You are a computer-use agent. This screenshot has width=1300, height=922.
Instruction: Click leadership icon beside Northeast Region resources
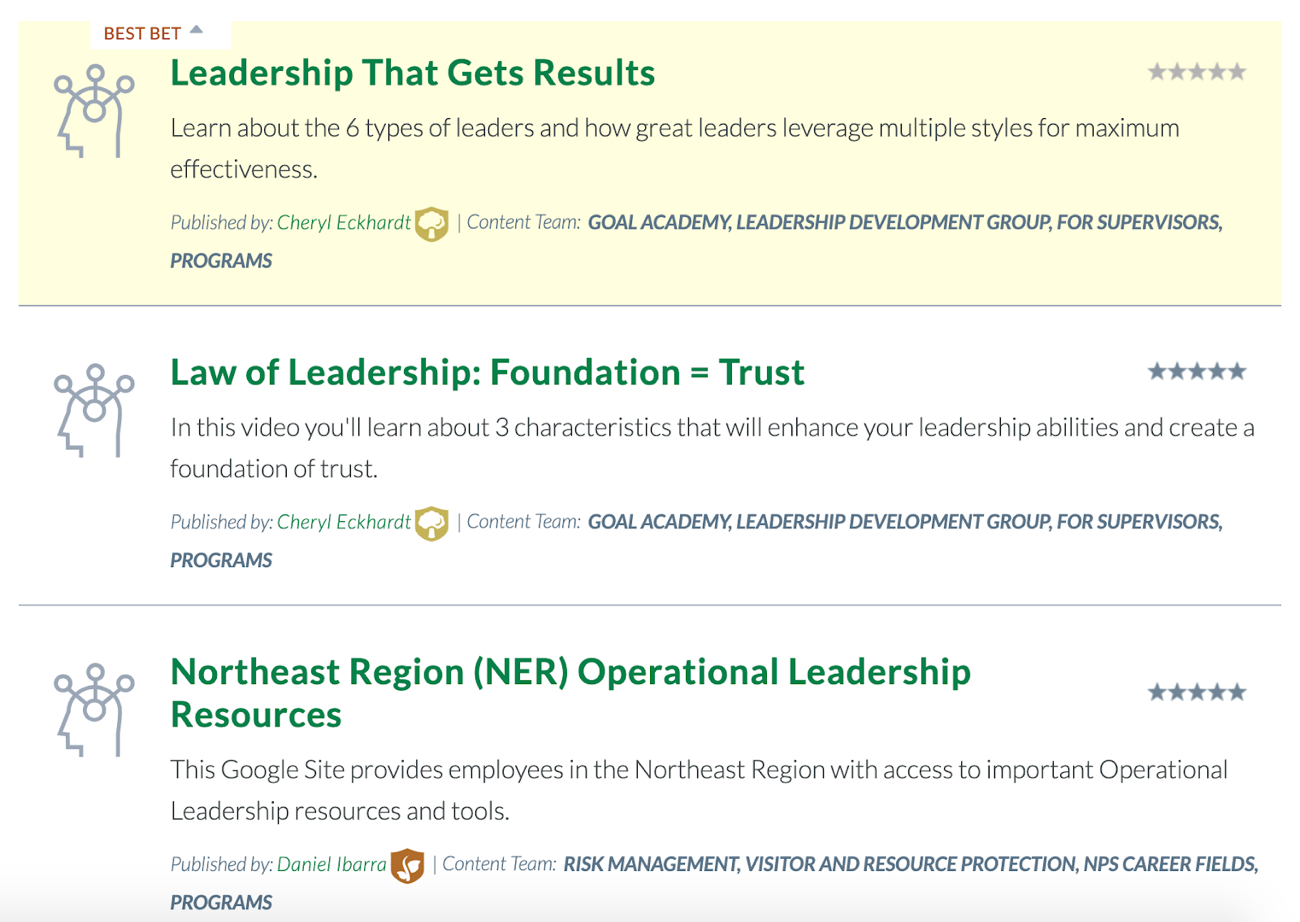[94, 710]
